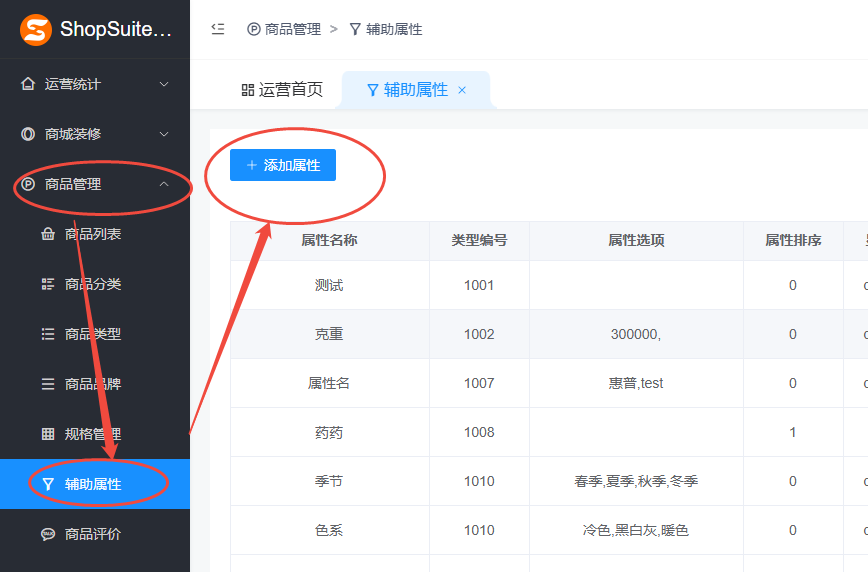Expand the 商城装修 menu chevron

164,134
